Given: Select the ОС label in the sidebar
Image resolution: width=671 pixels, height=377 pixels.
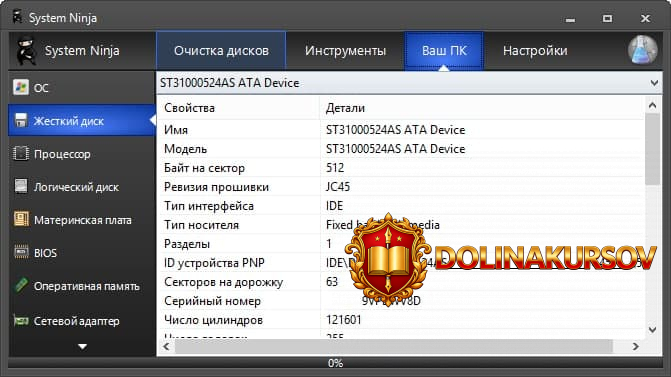Looking at the screenshot, I should tap(41, 88).
